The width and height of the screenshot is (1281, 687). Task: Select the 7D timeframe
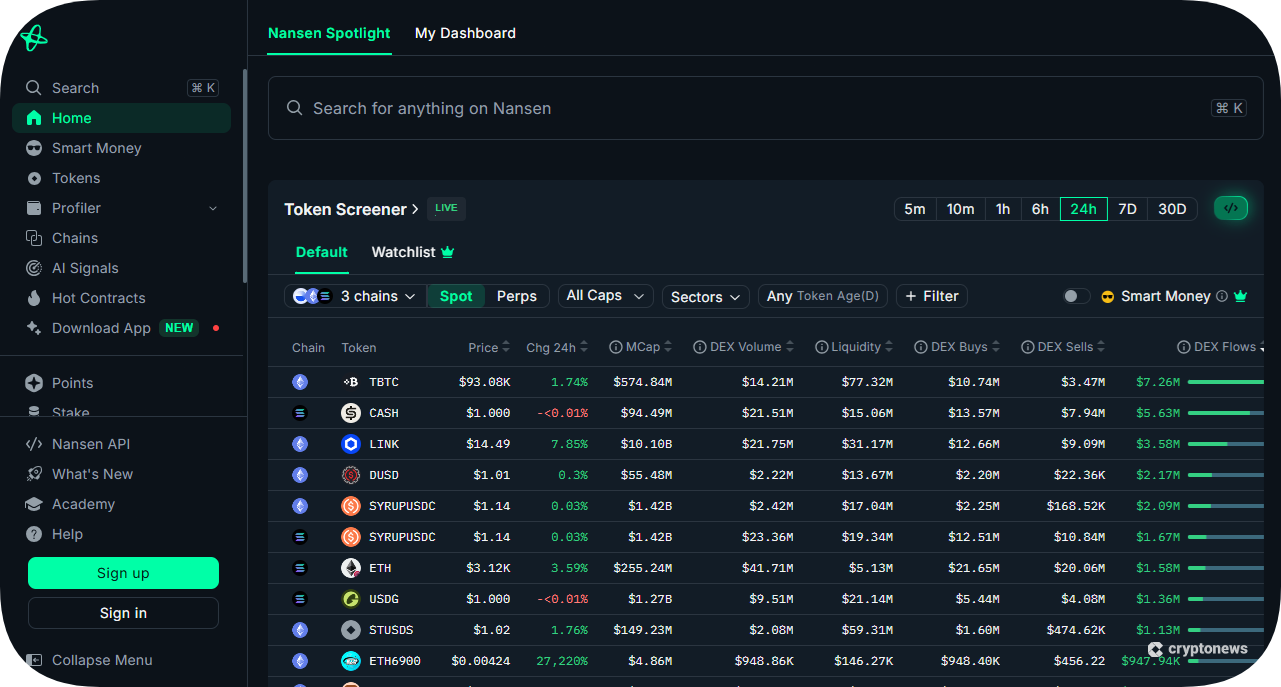click(1127, 208)
